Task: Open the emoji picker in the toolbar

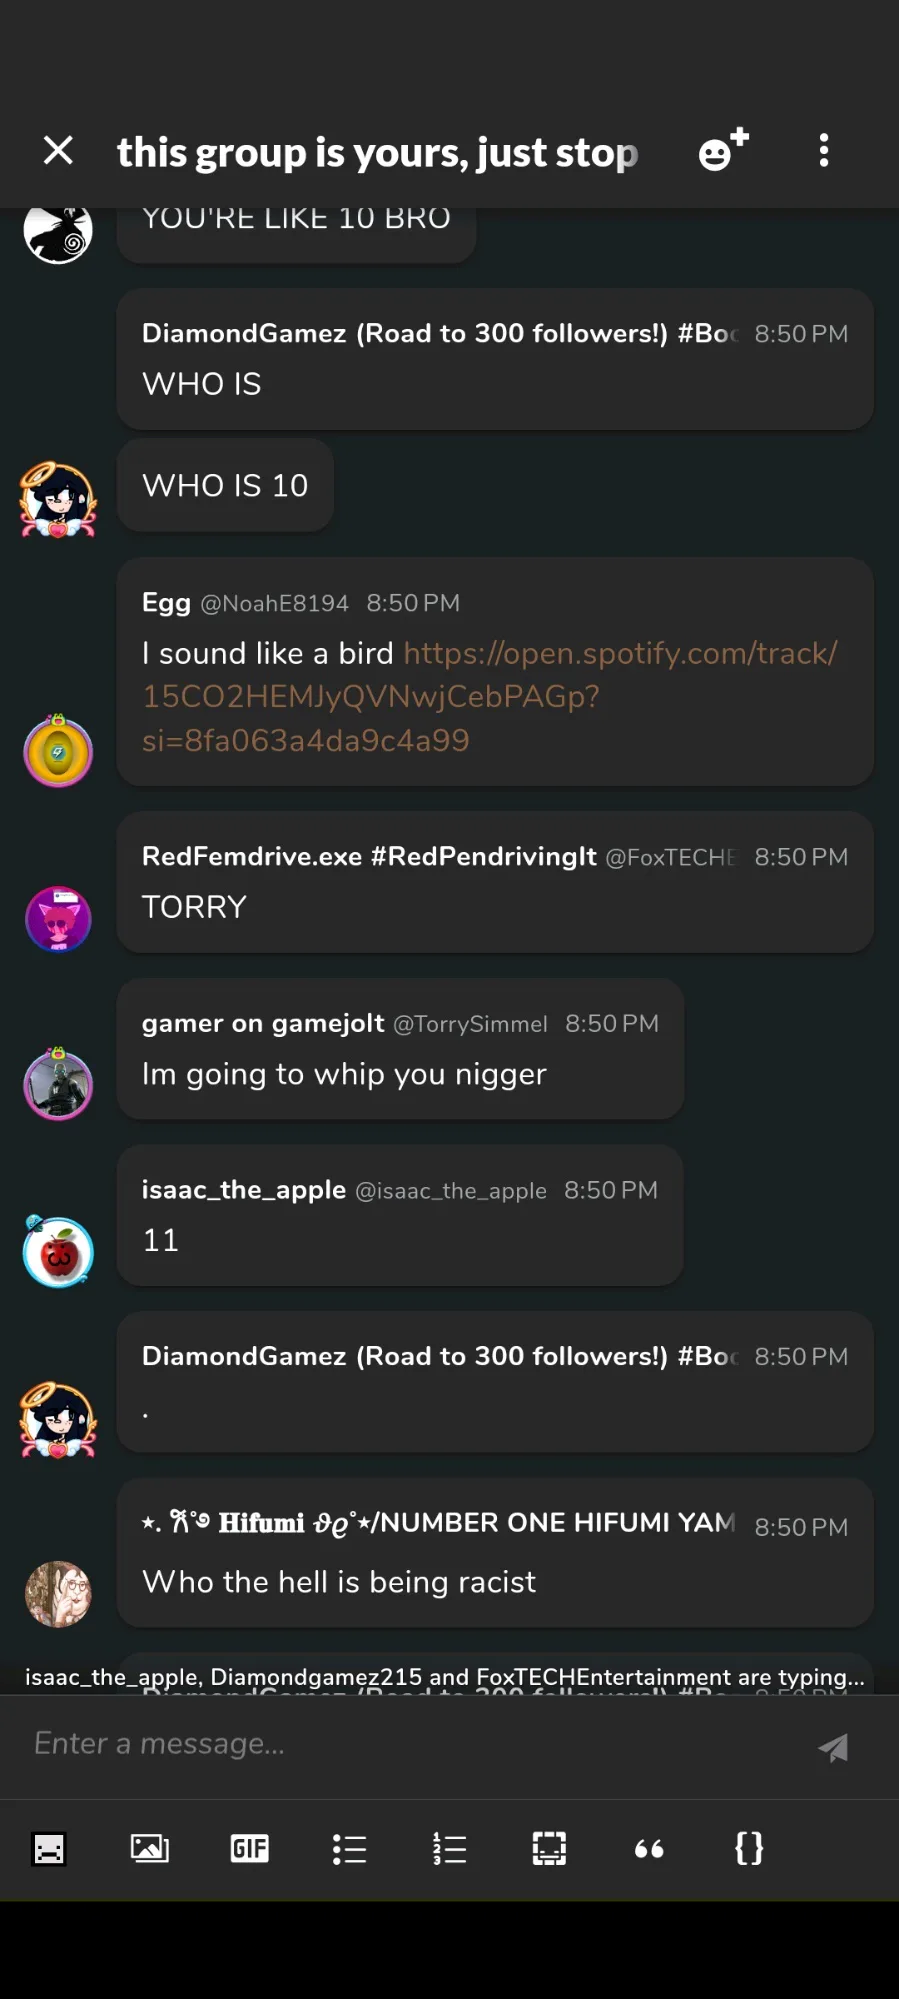Action: point(49,1849)
